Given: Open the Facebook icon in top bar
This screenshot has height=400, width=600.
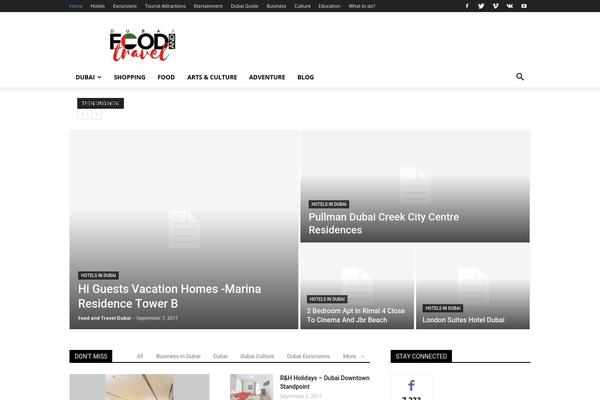Looking at the screenshot, I should pyautogui.click(x=467, y=6).
